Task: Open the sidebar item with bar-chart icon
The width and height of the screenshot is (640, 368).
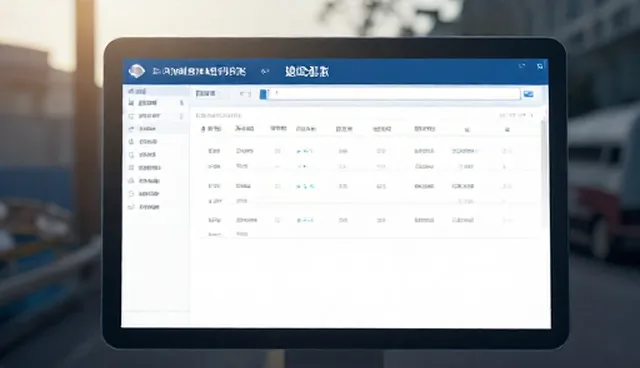Action: 155,103
